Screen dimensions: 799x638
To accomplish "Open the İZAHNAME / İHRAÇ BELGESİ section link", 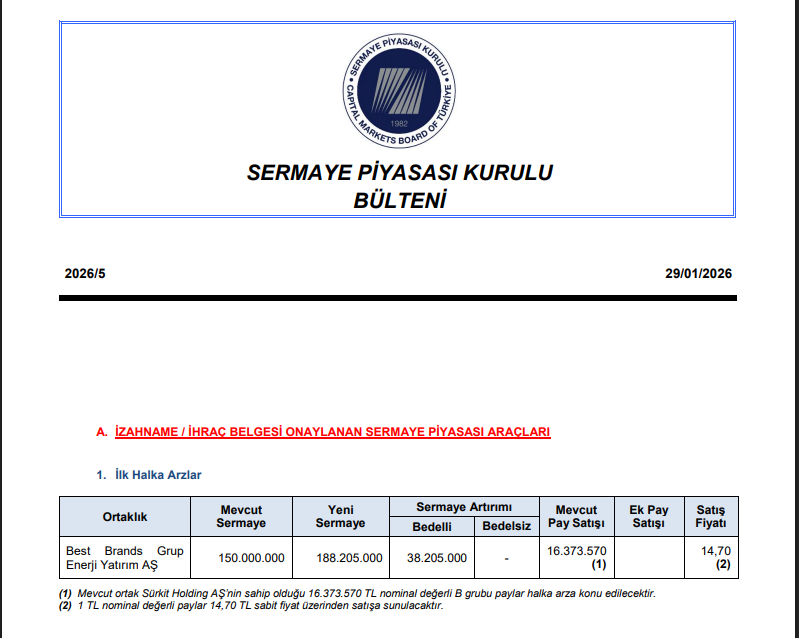I will pos(332,432).
